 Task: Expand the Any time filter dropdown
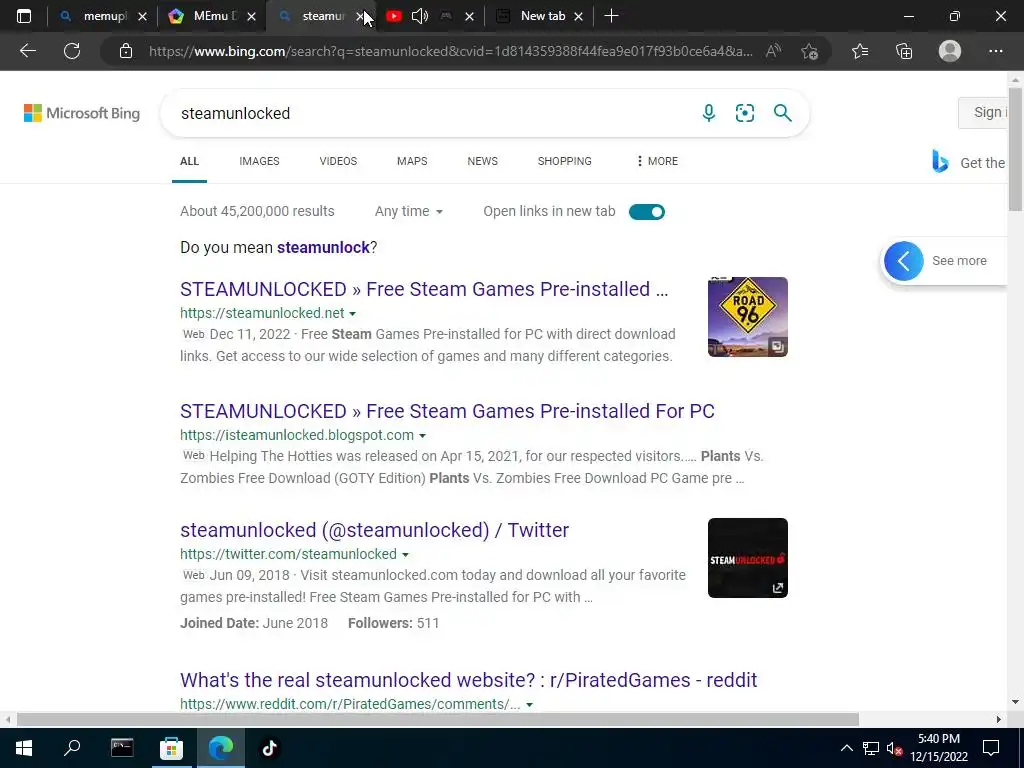pyautogui.click(x=409, y=212)
